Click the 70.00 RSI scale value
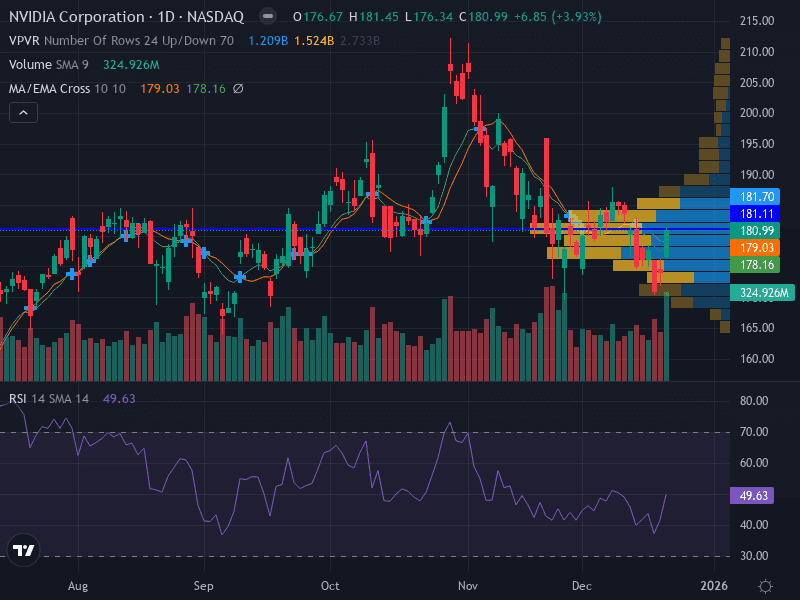The width and height of the screenshot is (800, 600). (x=754, y=432)
